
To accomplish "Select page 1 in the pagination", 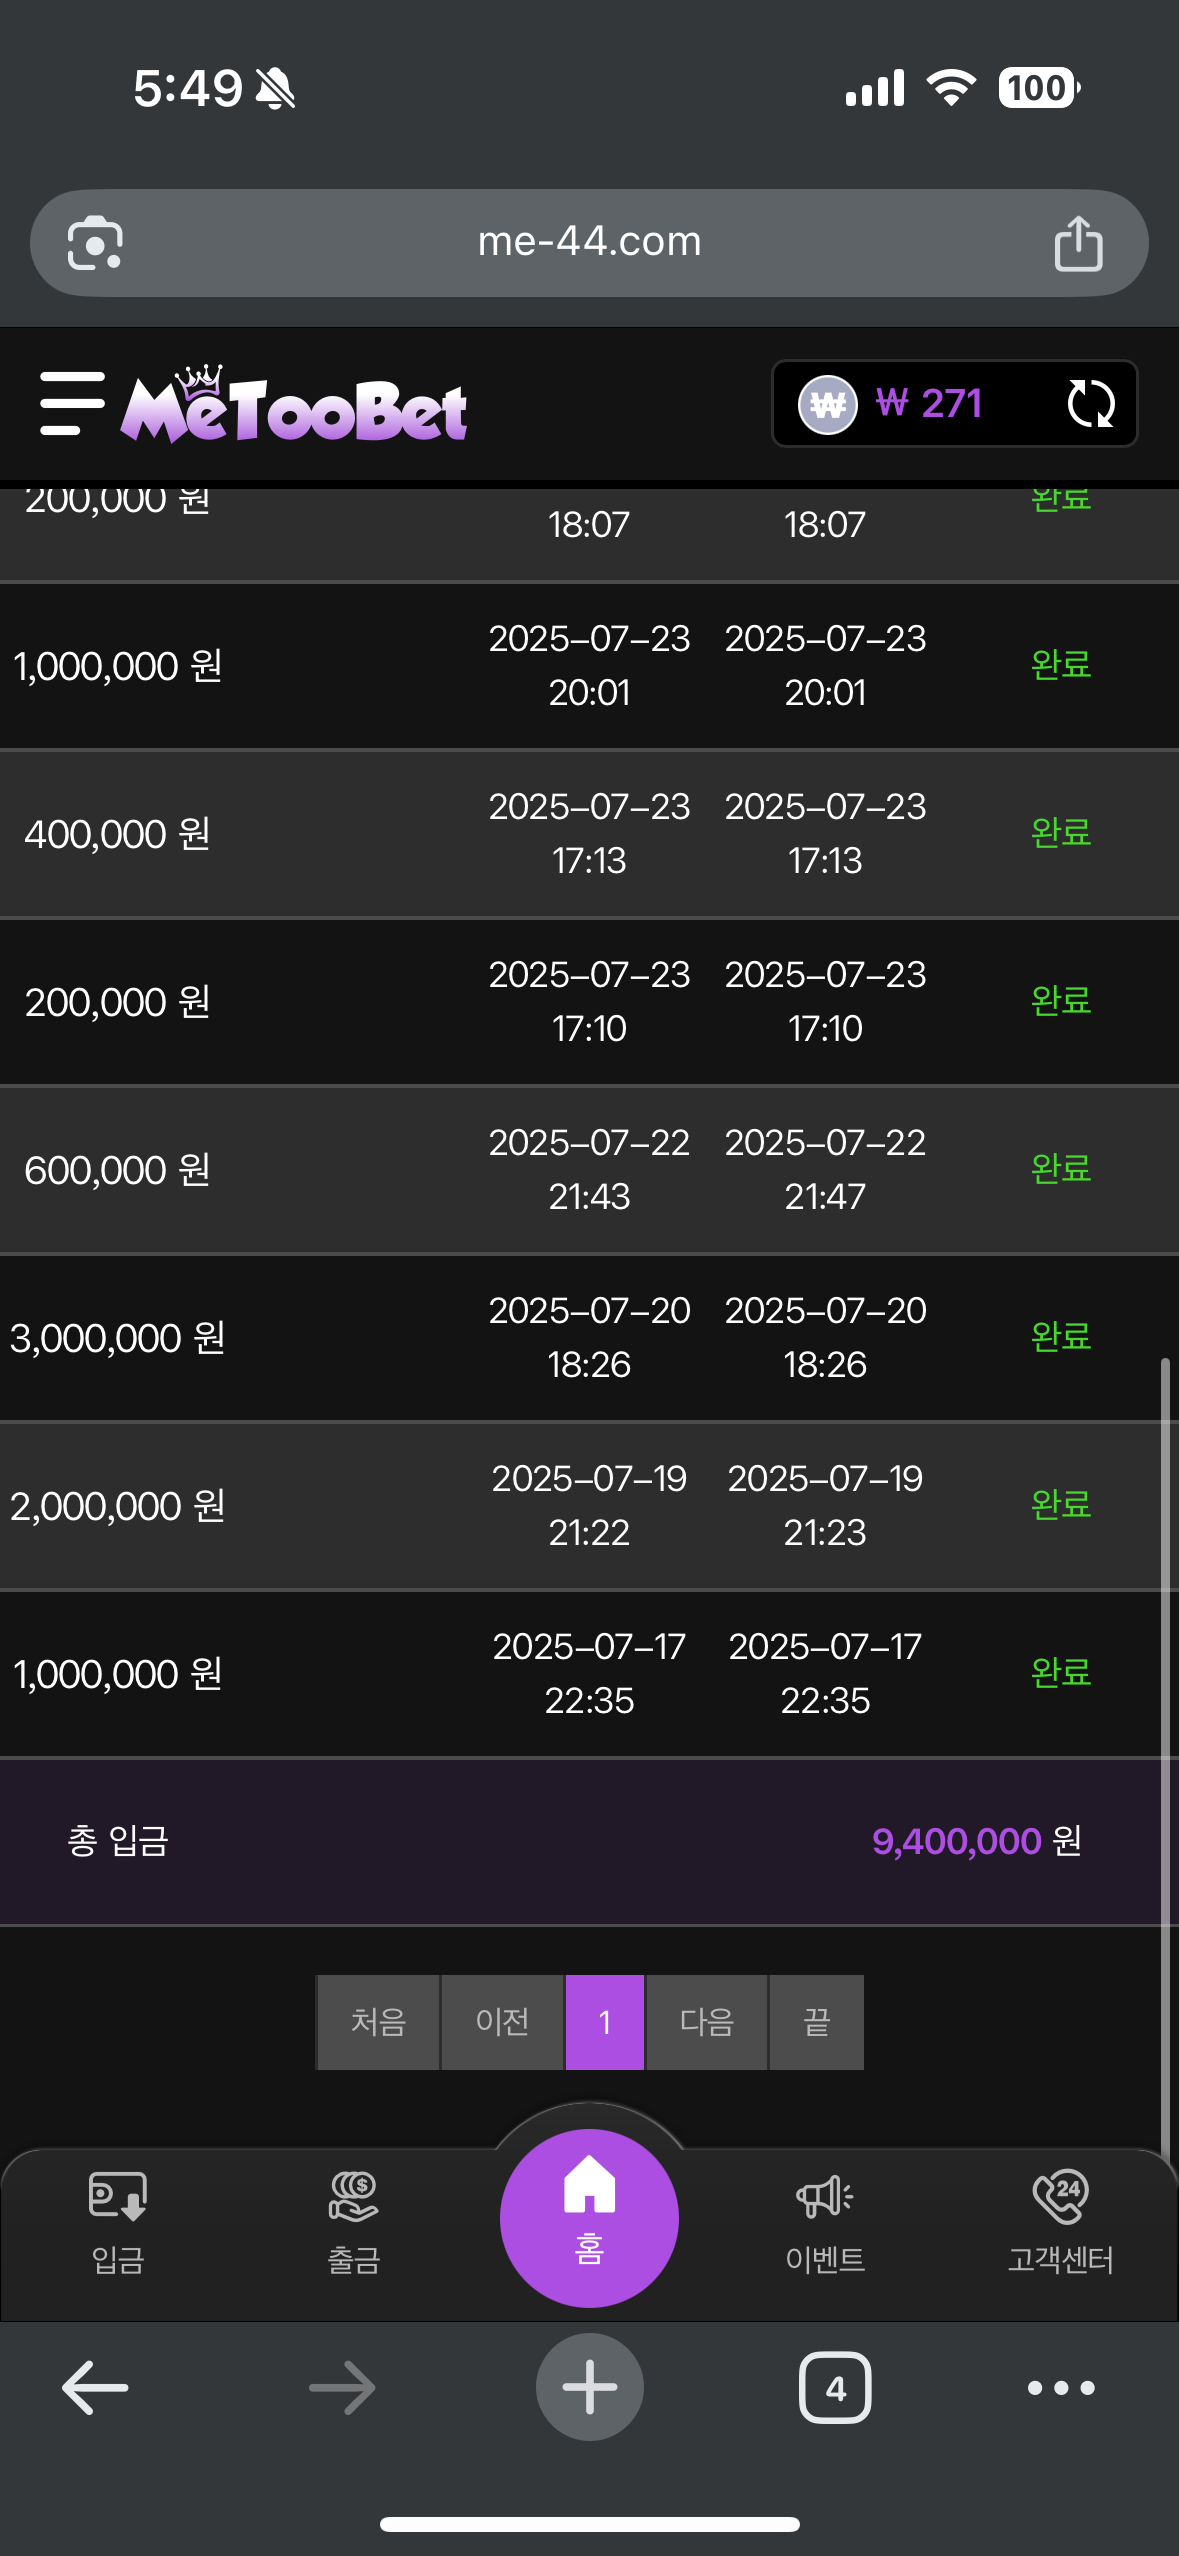I will point(605,2022).
